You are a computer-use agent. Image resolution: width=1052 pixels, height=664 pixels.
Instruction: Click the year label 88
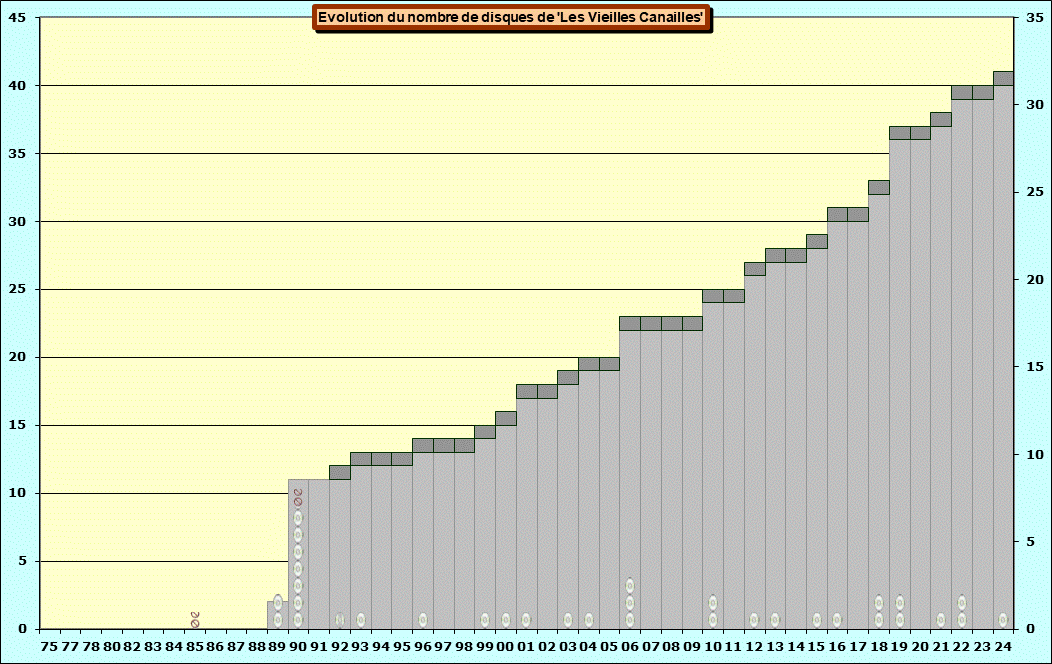point(256,647)
